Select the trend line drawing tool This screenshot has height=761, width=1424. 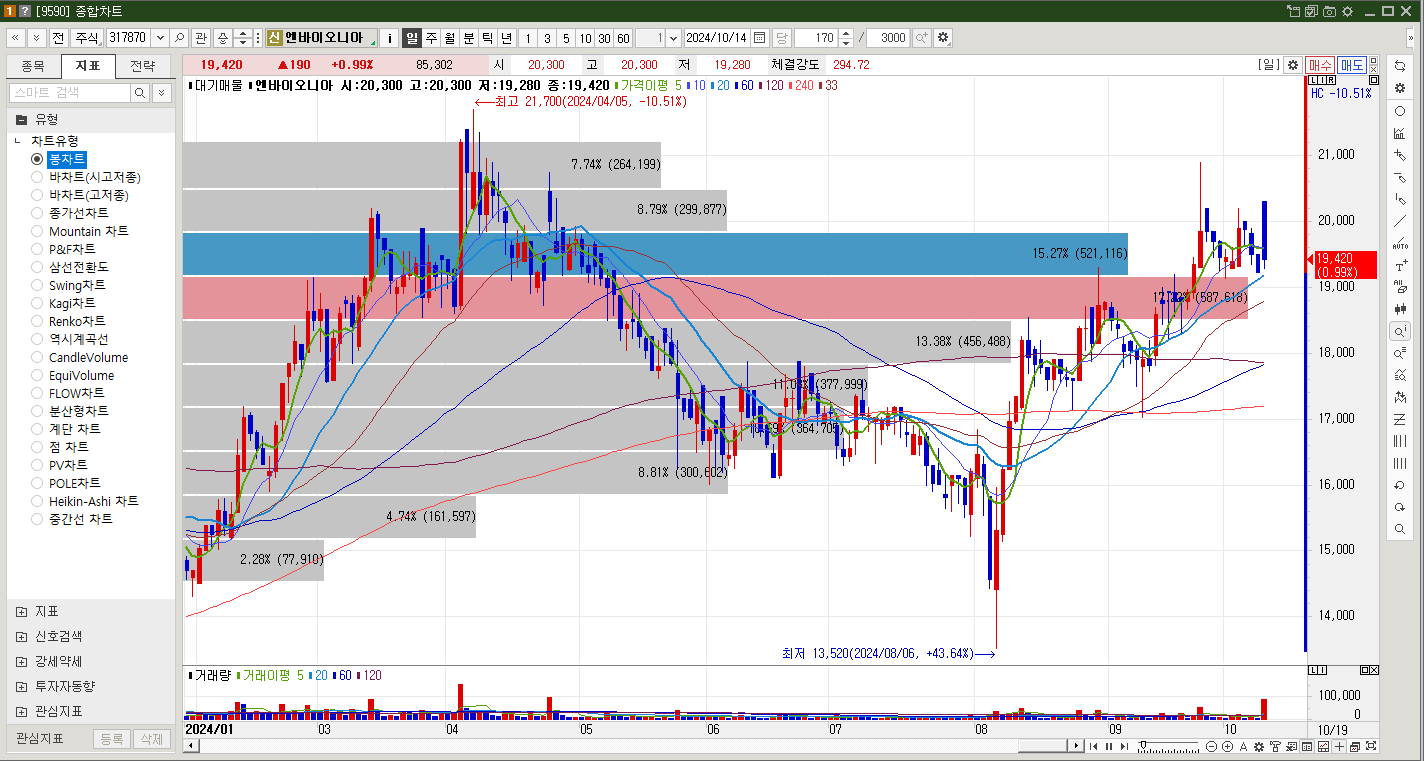tap(1400, 221)
